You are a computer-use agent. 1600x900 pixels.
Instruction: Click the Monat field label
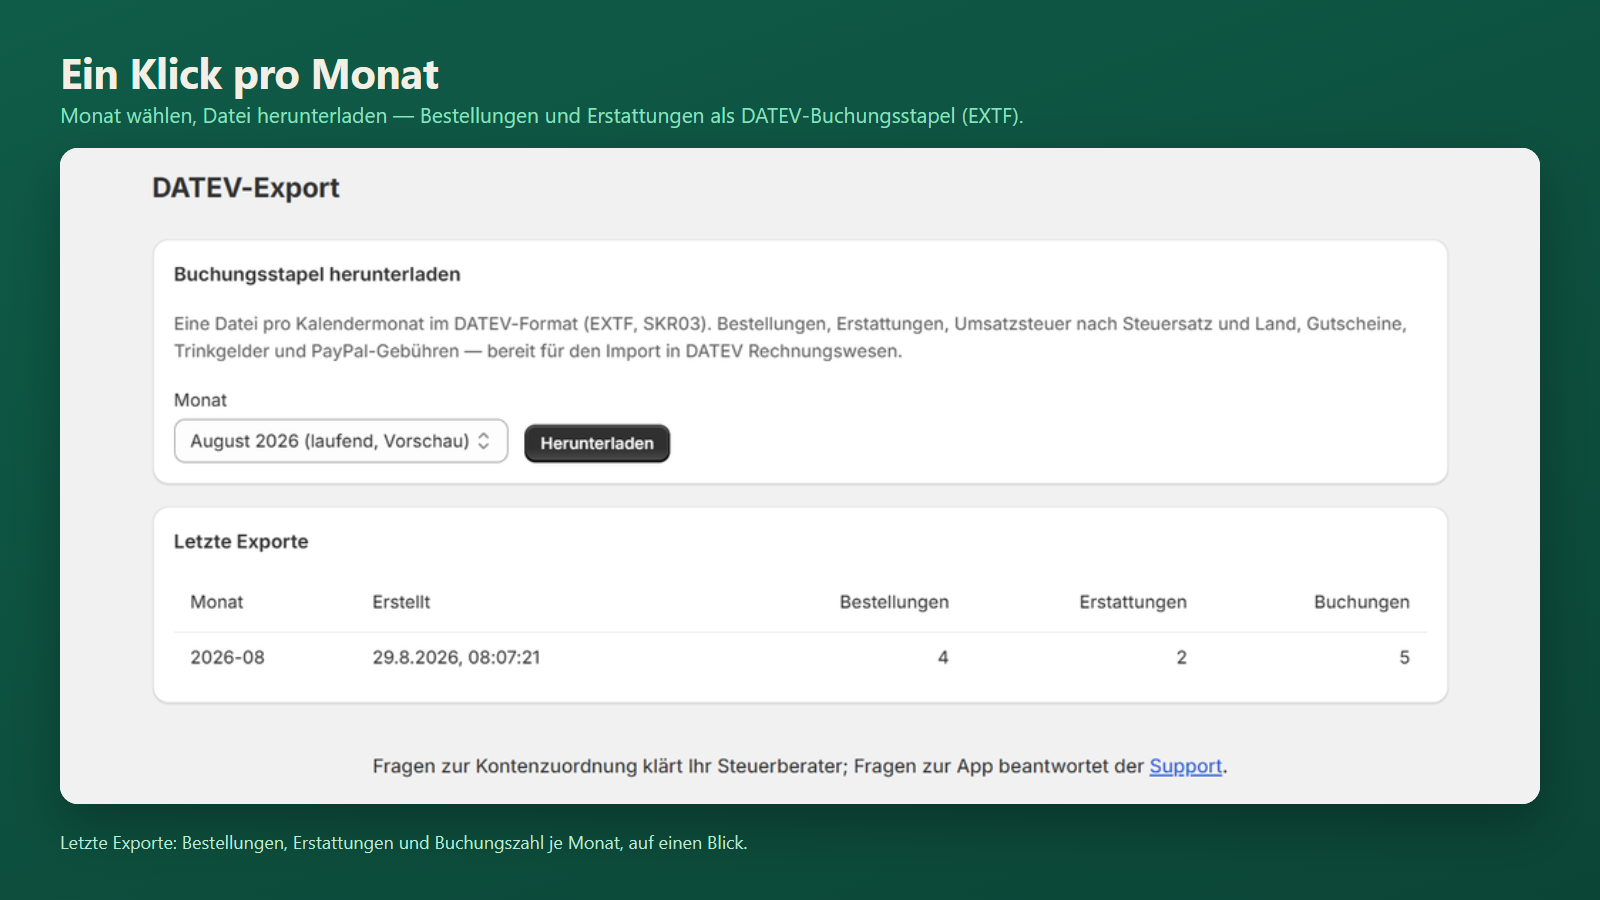200,400
